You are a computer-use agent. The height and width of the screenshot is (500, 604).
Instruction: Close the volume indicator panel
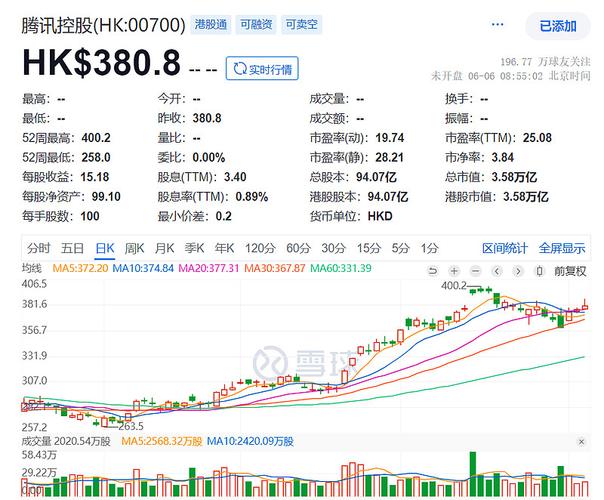pos(581,441)
